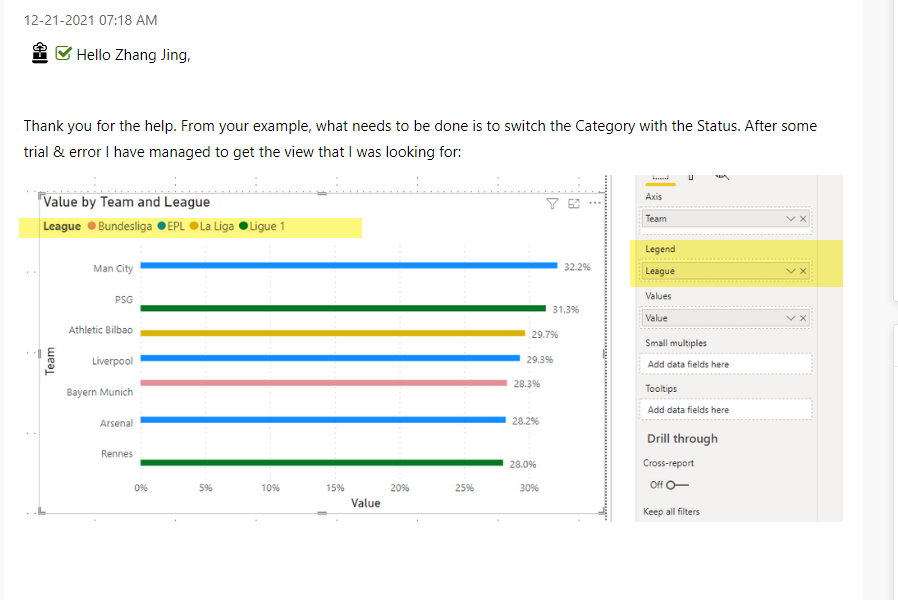Toggle the Cross-report Off switch
The height and width of the screenshot is (600, 898).
(x=677, y=485)
